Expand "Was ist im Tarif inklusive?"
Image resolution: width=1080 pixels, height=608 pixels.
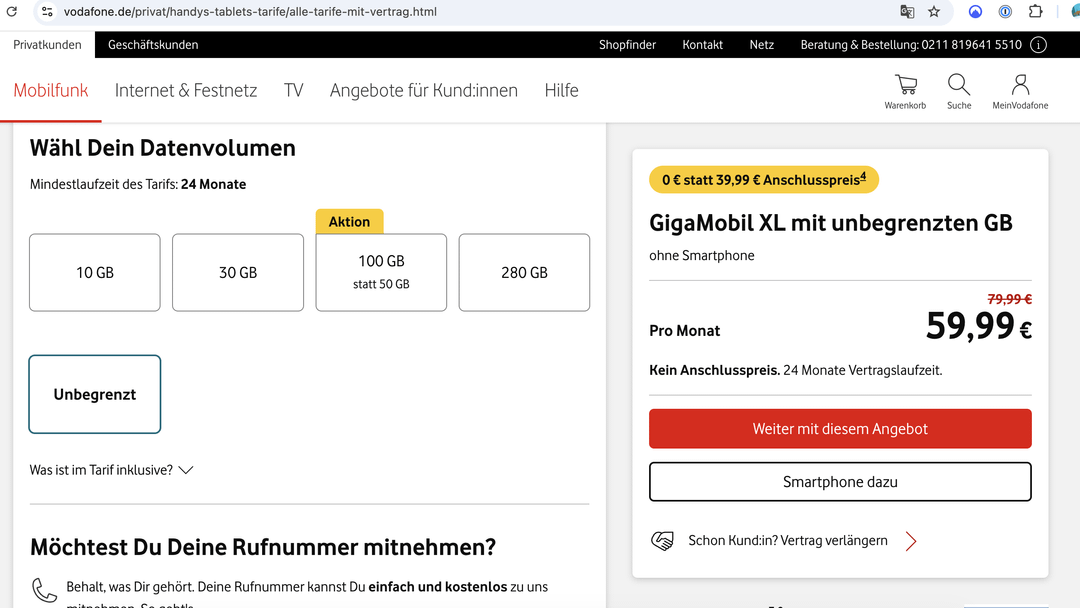111,470
